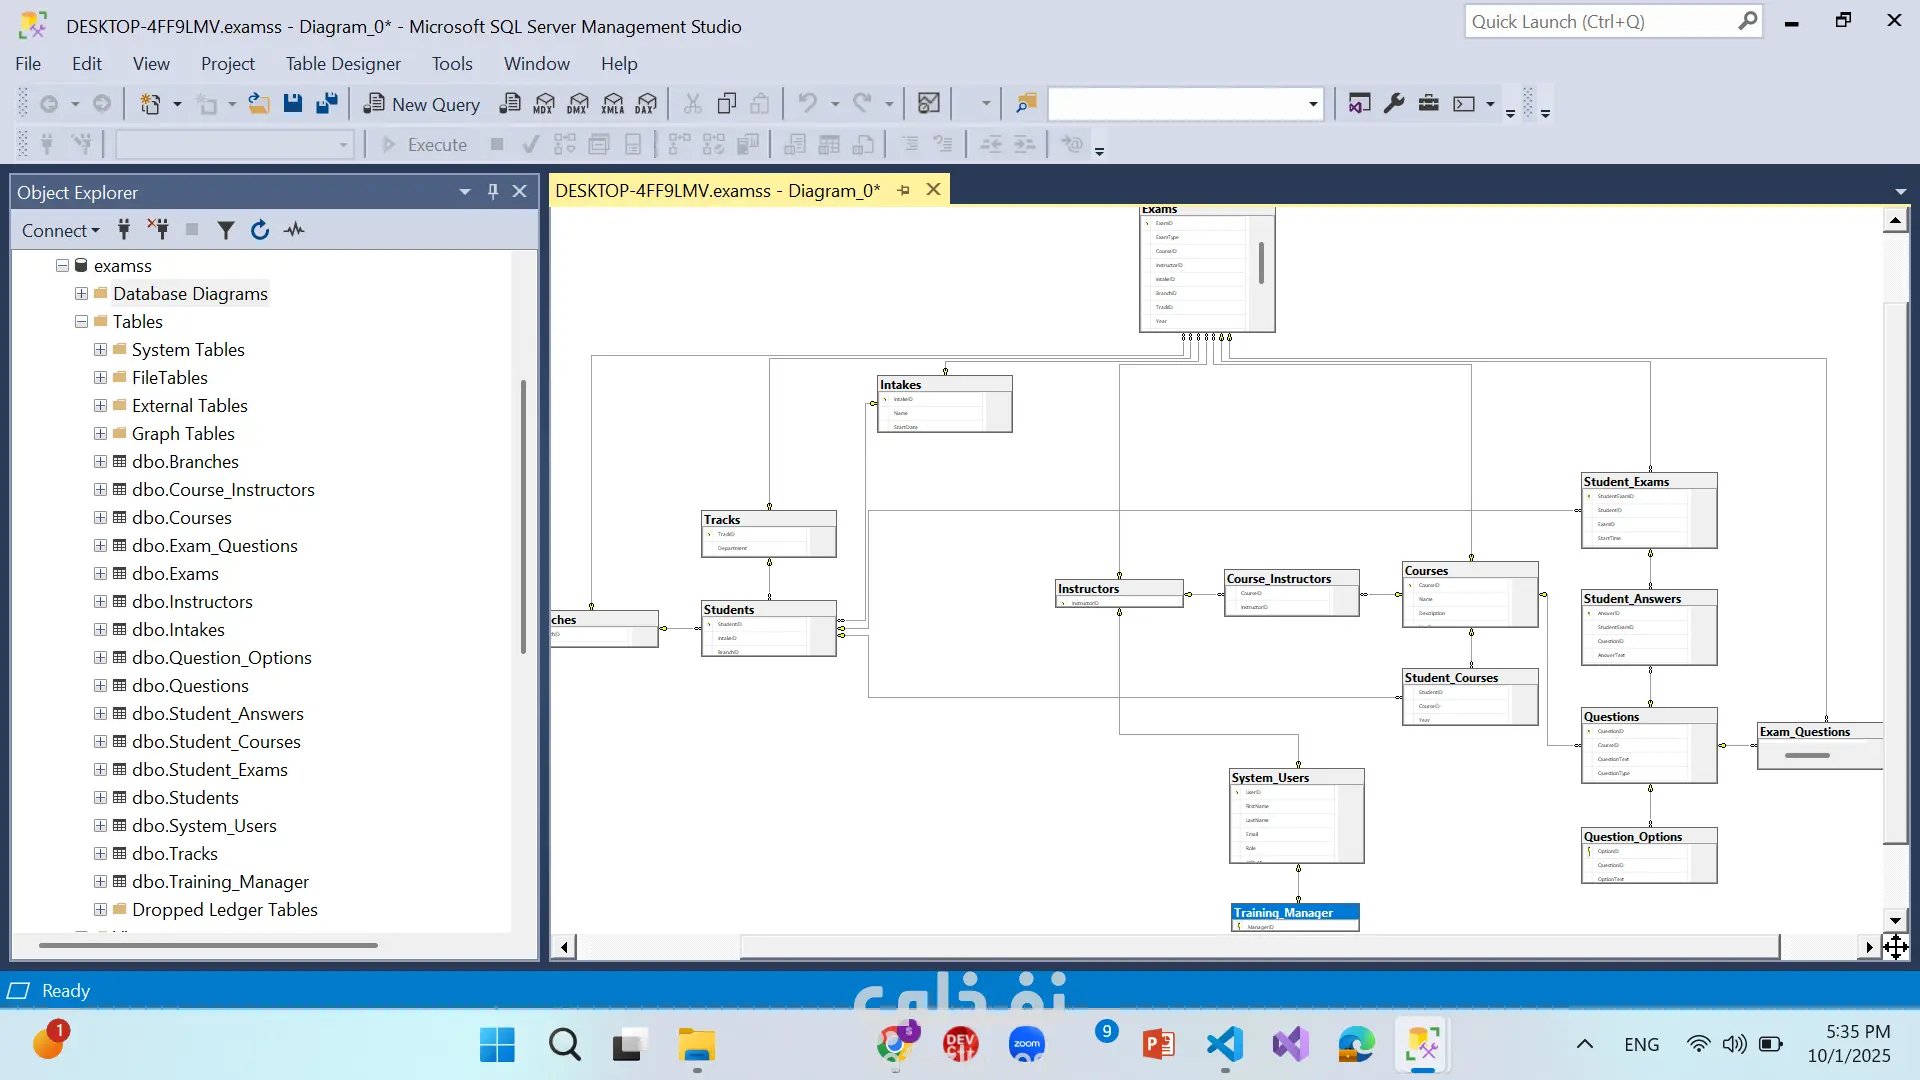Refresh the Object Explorer tree

pyautogui.click(x=260, y=230)
